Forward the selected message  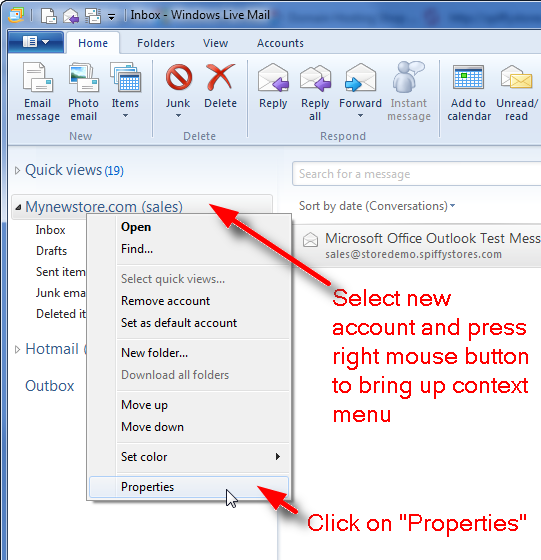click(360, 86)
